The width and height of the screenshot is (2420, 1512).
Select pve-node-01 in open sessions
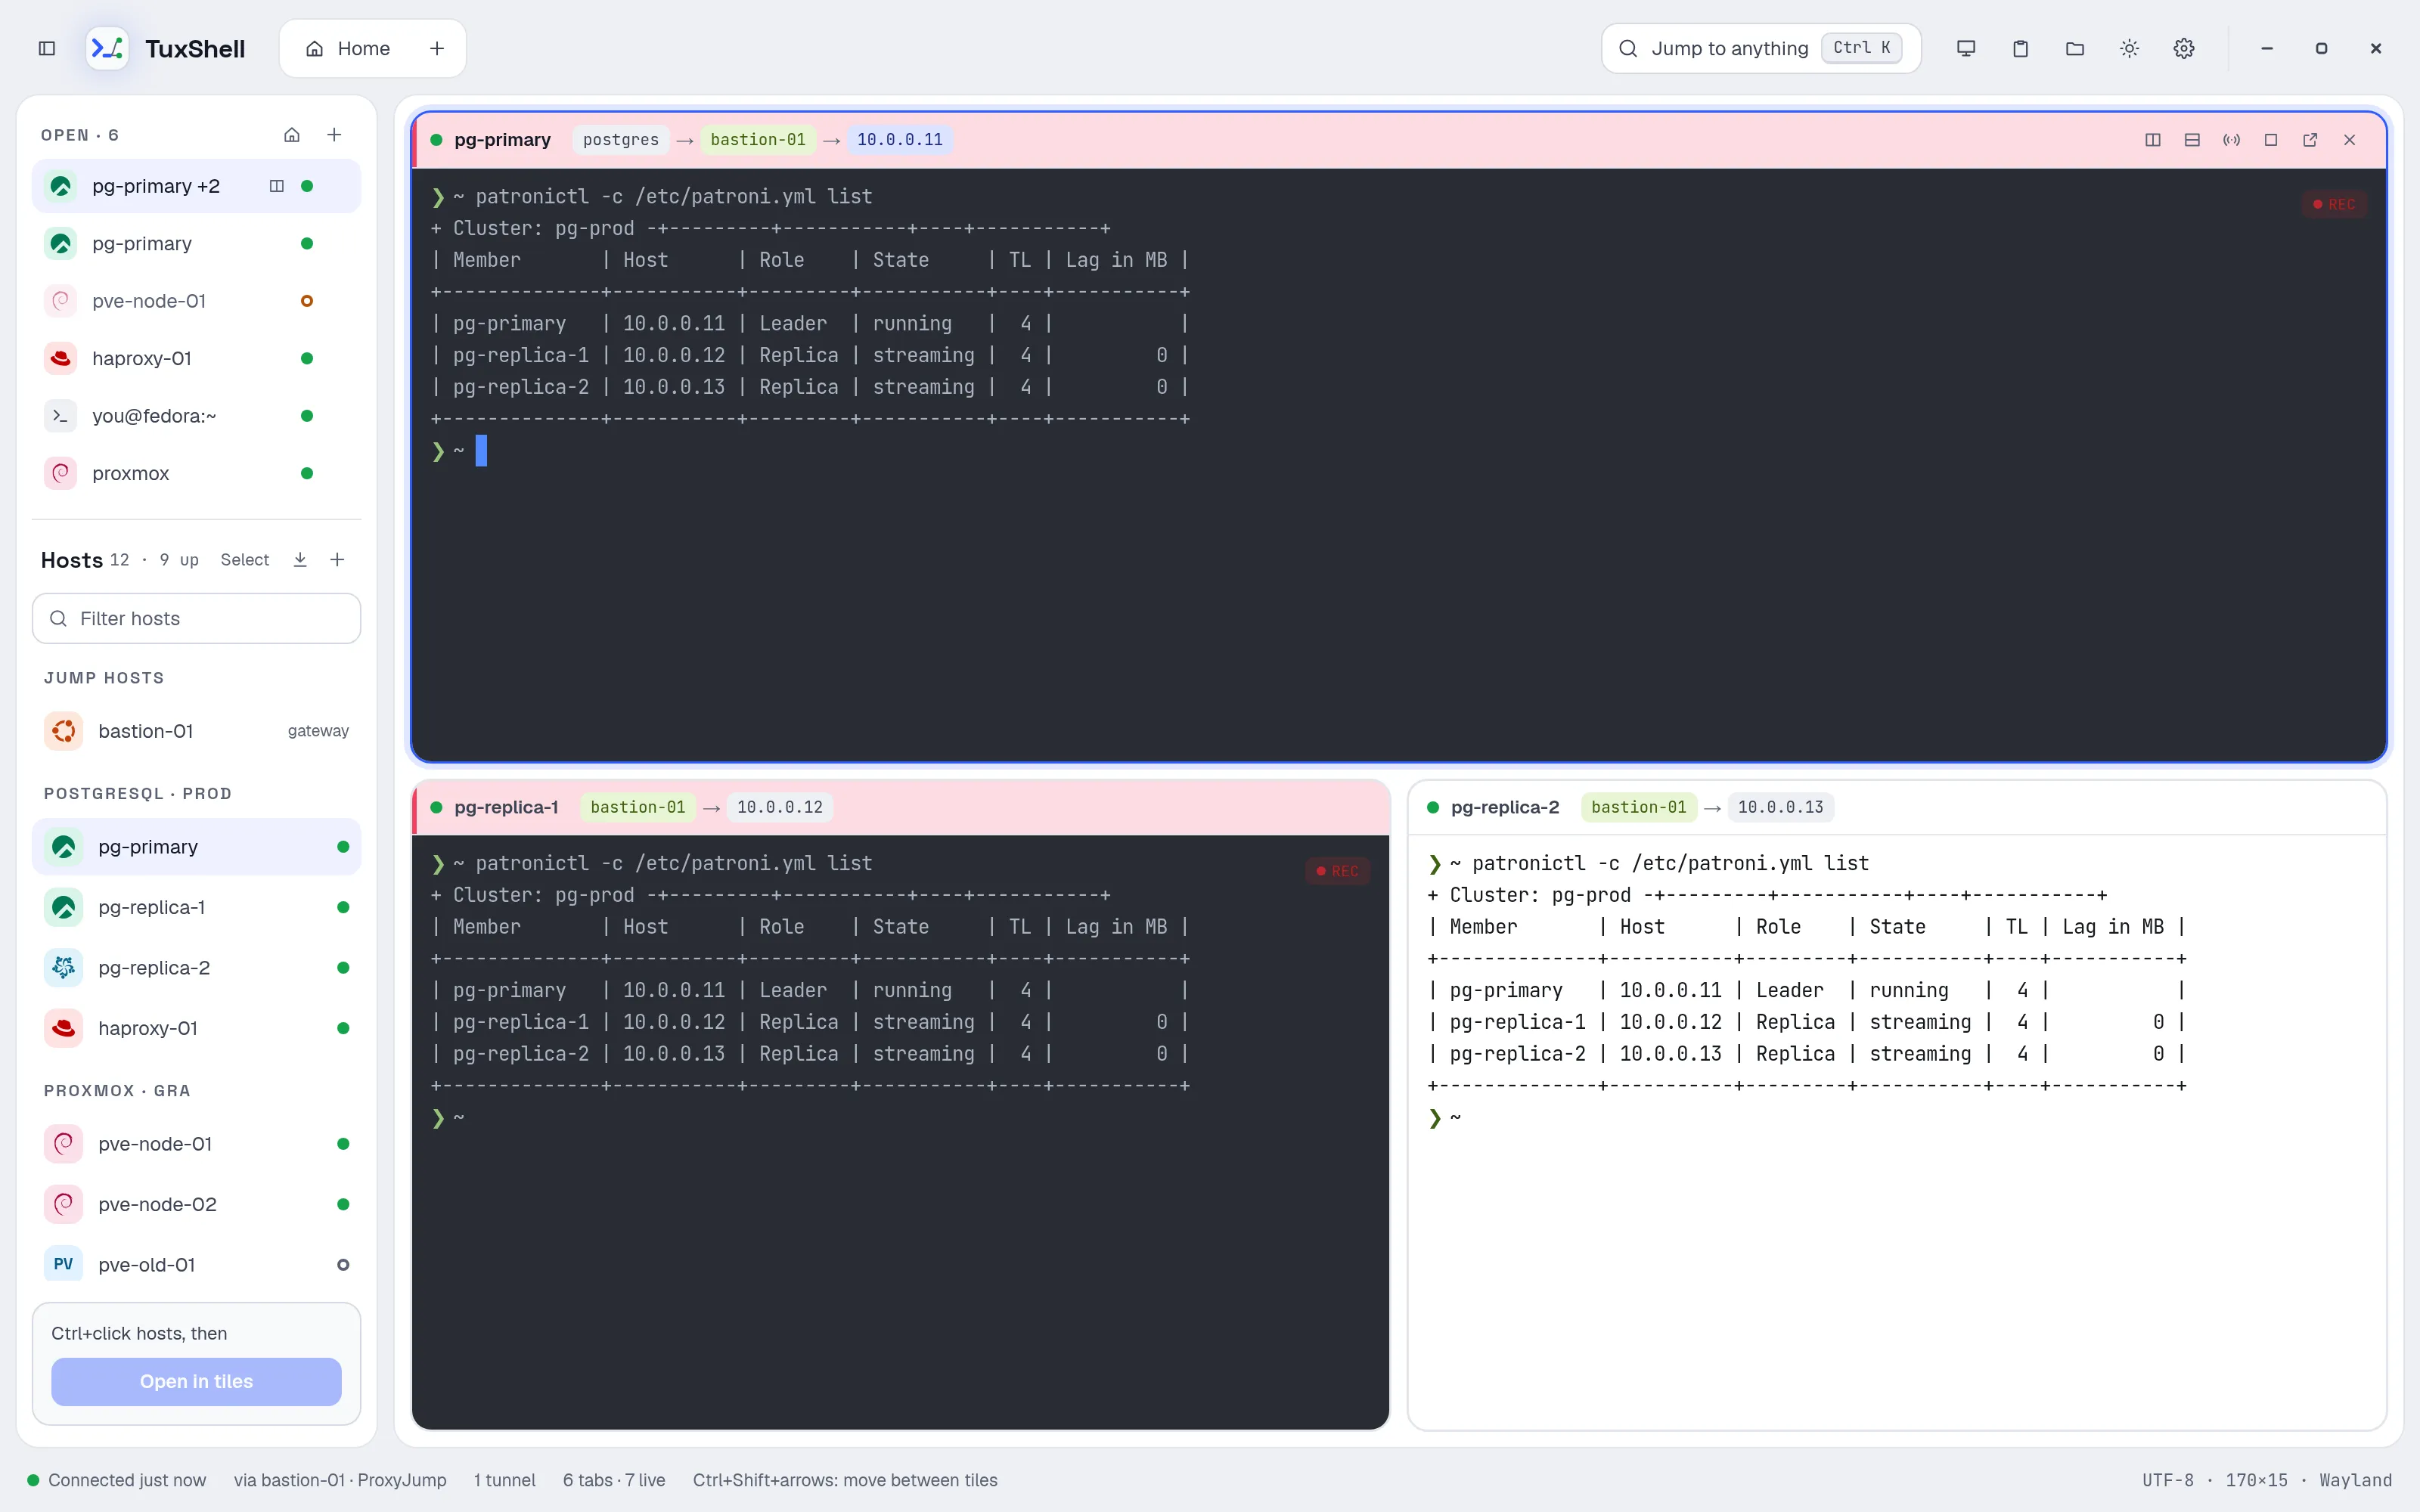[196, 301]
